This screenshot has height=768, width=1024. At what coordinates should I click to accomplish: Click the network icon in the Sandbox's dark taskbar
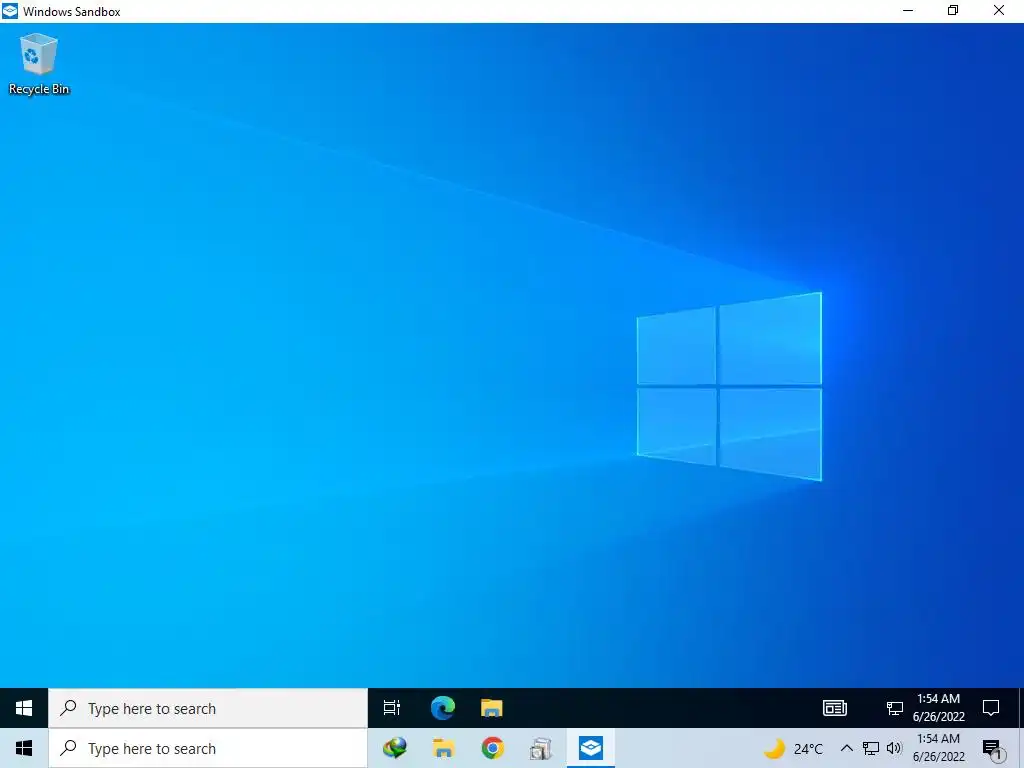coord(894,708)
